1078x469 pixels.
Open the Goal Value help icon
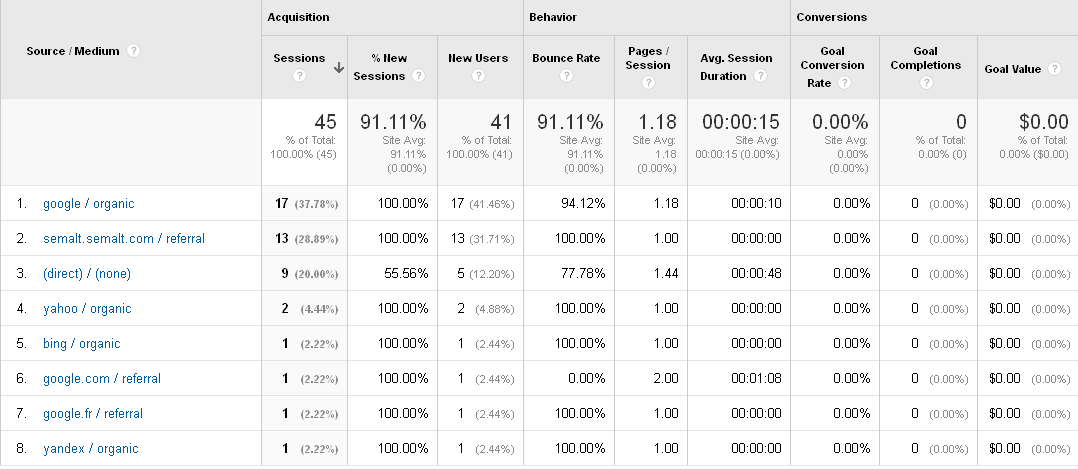click(1053, 68)
